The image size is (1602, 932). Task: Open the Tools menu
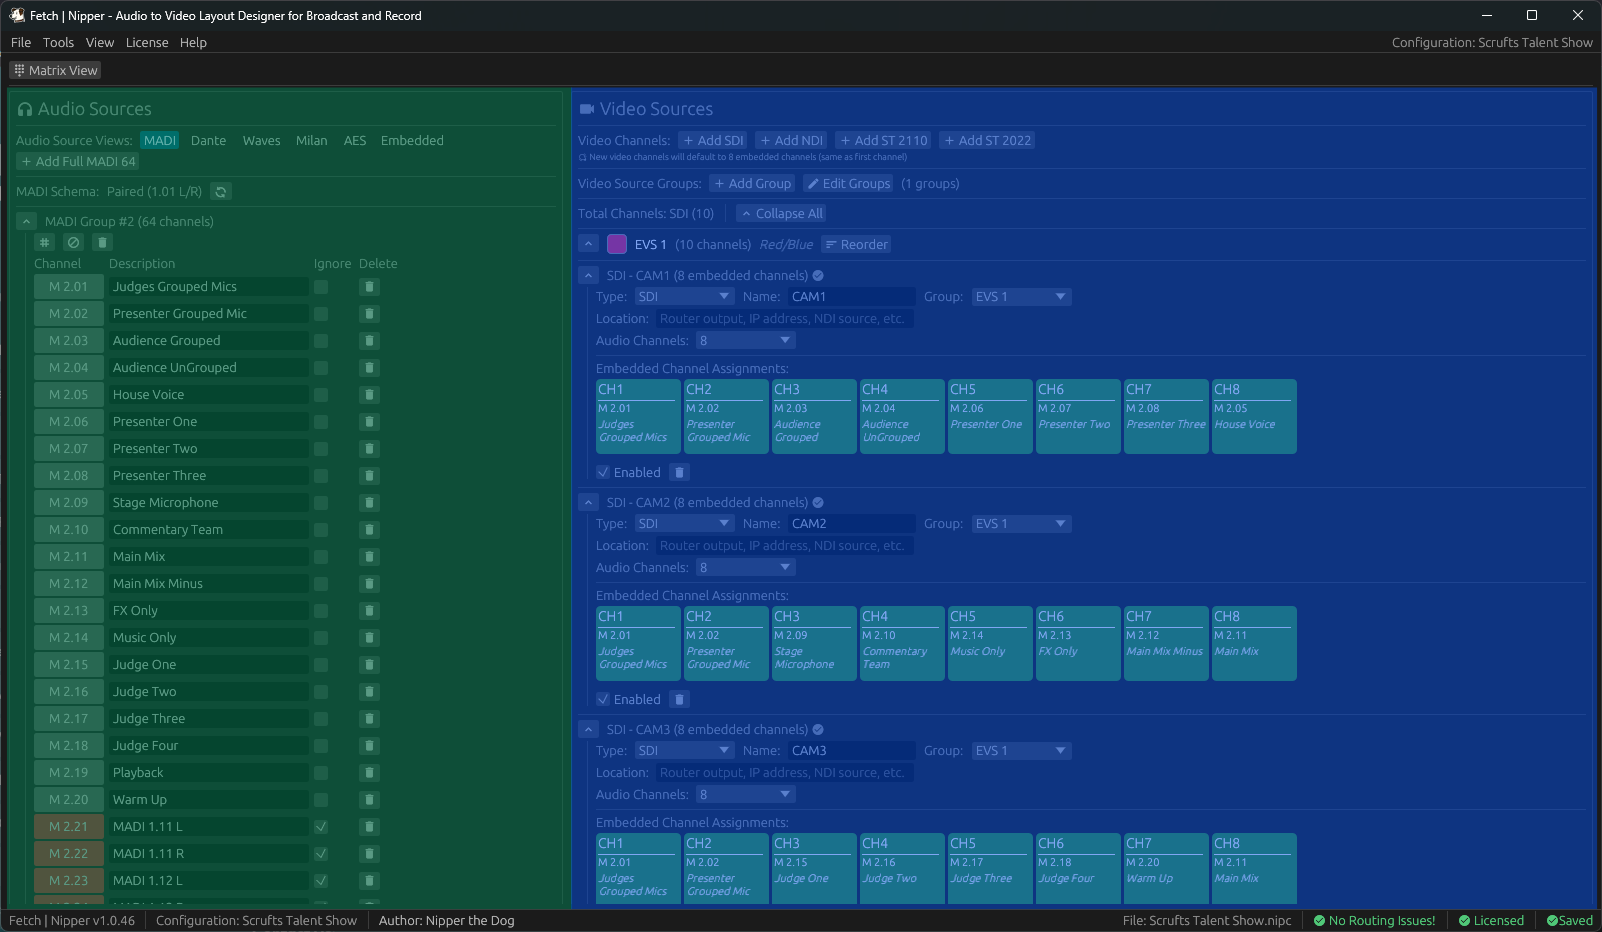point(58,42)
